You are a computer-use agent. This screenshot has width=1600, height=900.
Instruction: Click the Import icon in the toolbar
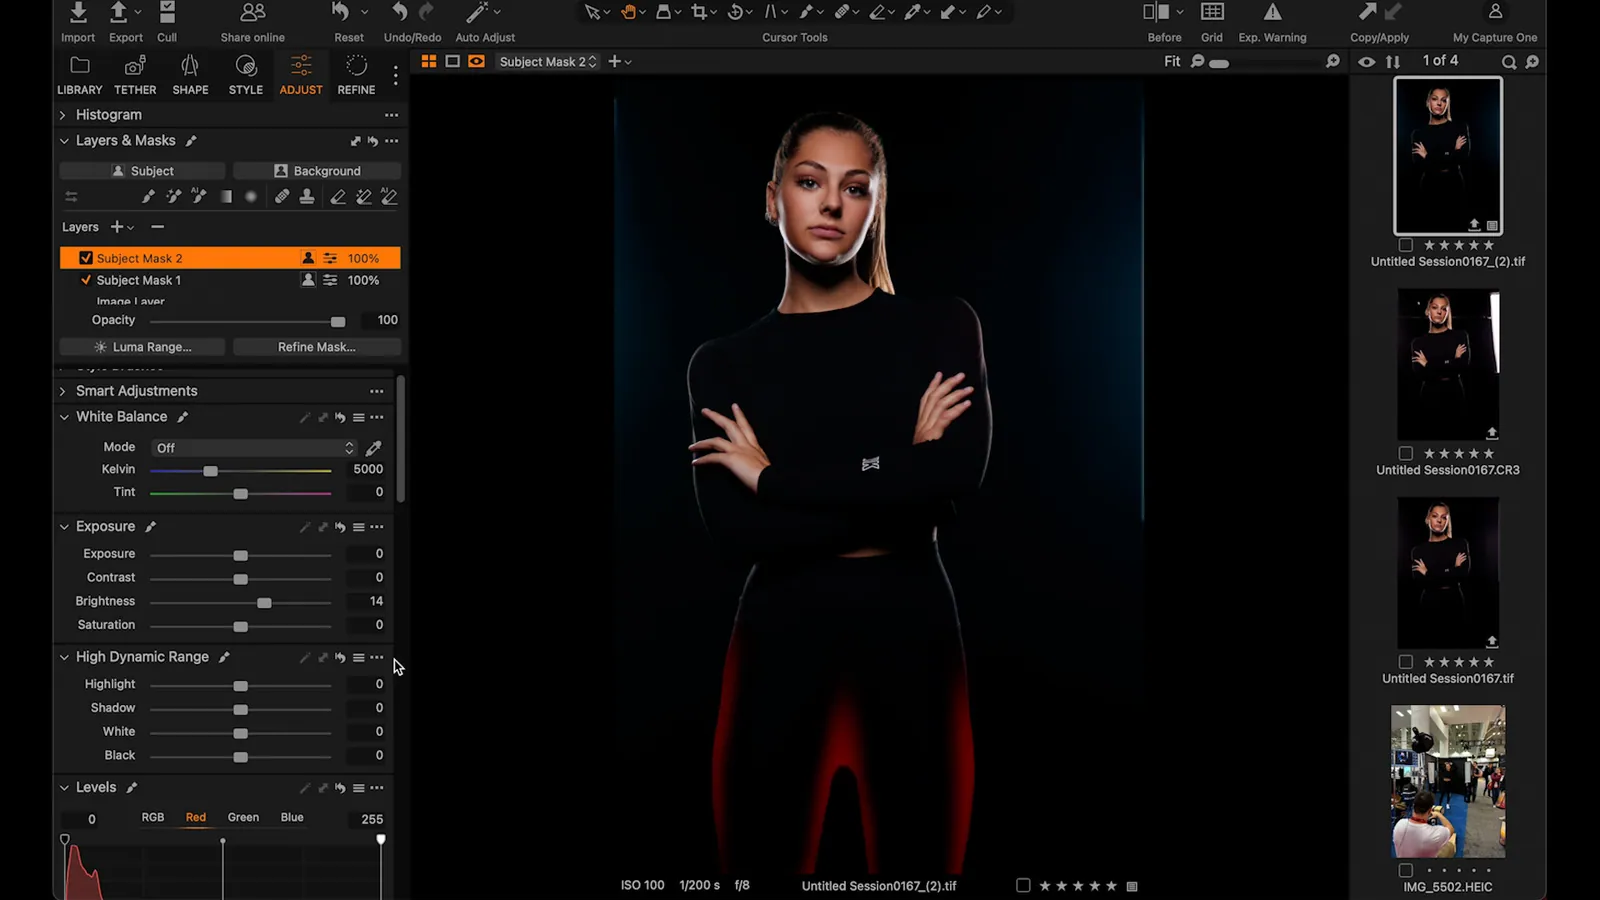coord(78,12)
